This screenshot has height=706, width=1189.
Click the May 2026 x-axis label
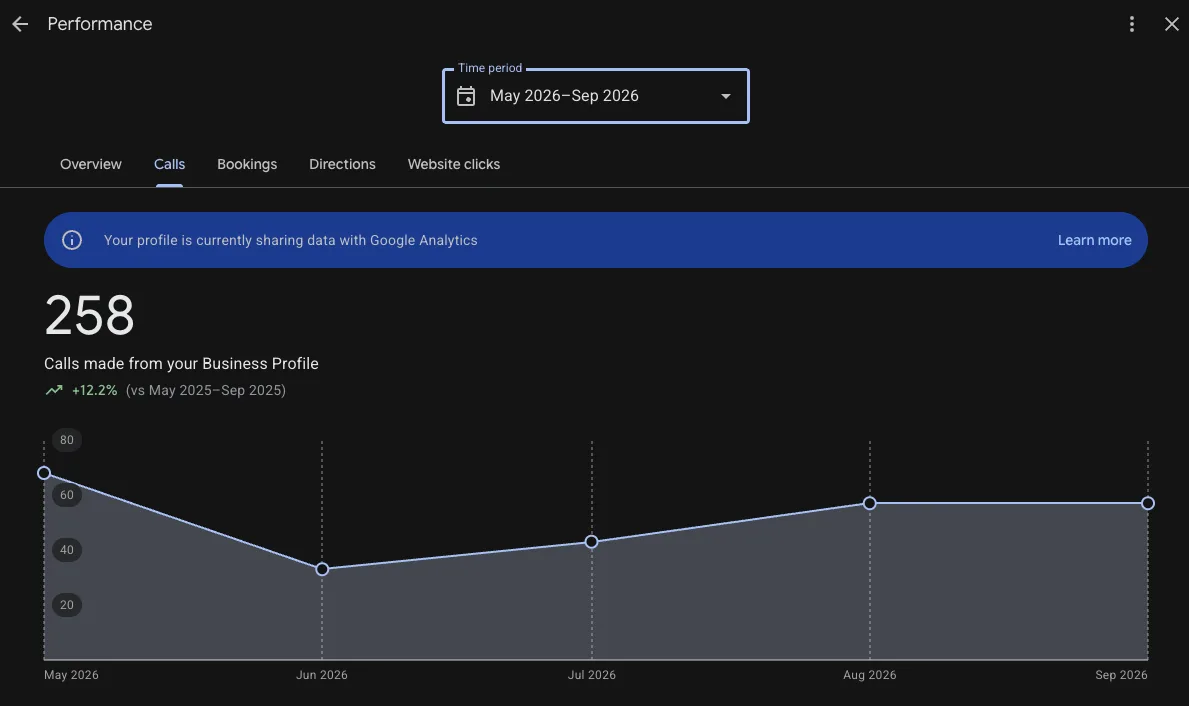[71, 675]
